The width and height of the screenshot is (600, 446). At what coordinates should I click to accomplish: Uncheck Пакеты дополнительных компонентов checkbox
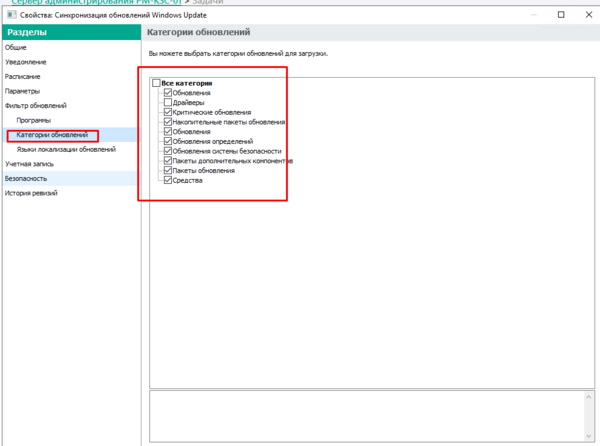coord(168,161)
